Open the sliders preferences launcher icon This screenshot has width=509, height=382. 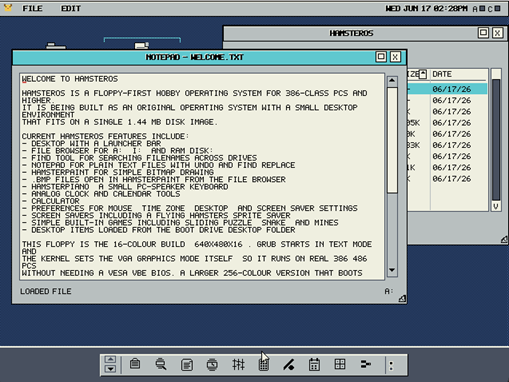click(x=238, y=364)
